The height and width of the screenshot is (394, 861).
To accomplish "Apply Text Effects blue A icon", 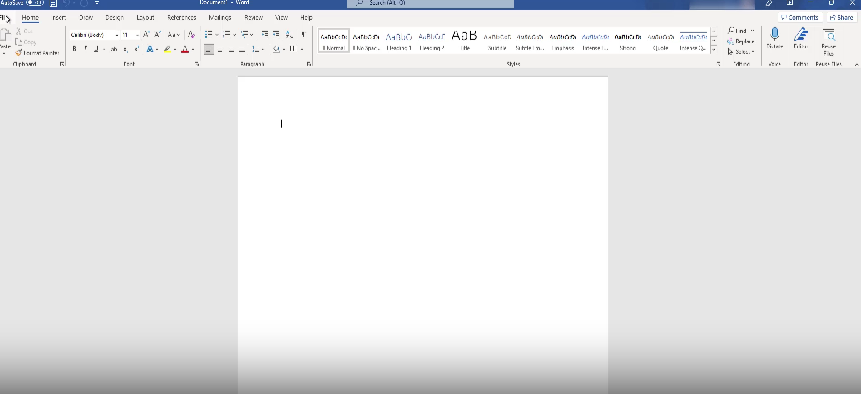I will (x=149, y=49).
